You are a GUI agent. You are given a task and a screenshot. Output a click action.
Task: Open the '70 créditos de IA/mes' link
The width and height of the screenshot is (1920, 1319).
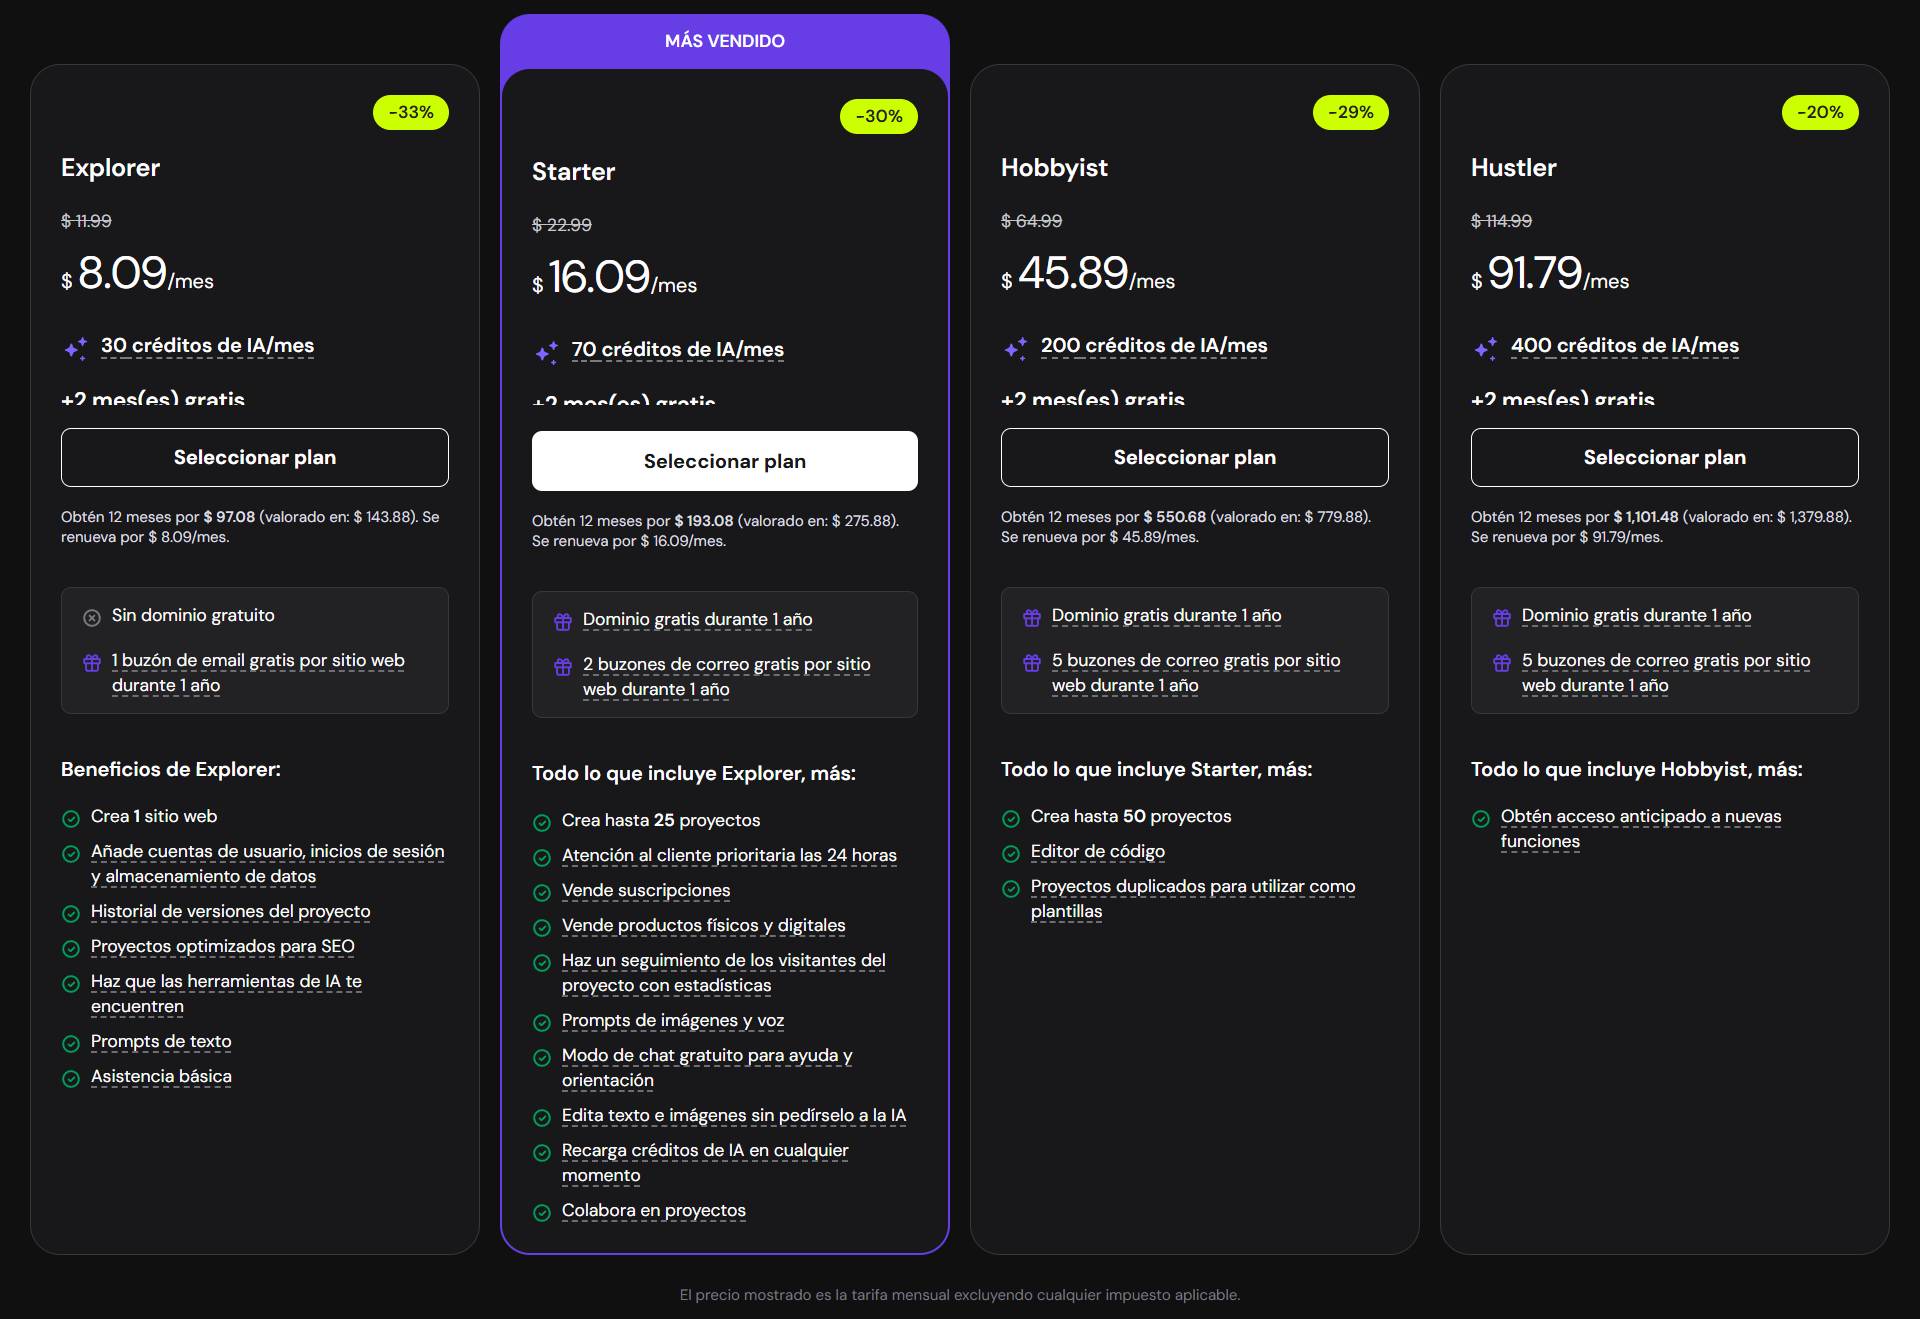676,350
